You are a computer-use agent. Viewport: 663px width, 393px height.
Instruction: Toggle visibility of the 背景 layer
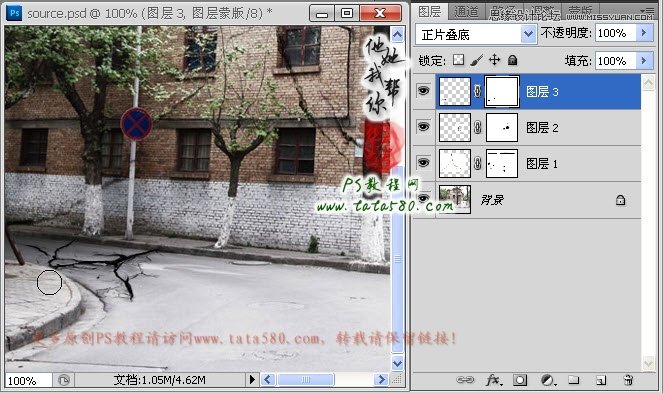pos(424,198)
